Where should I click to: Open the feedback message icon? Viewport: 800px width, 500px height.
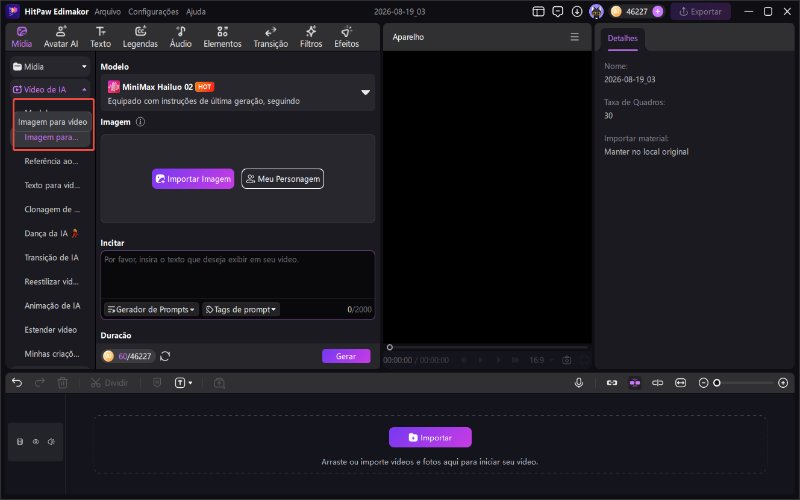558,11
